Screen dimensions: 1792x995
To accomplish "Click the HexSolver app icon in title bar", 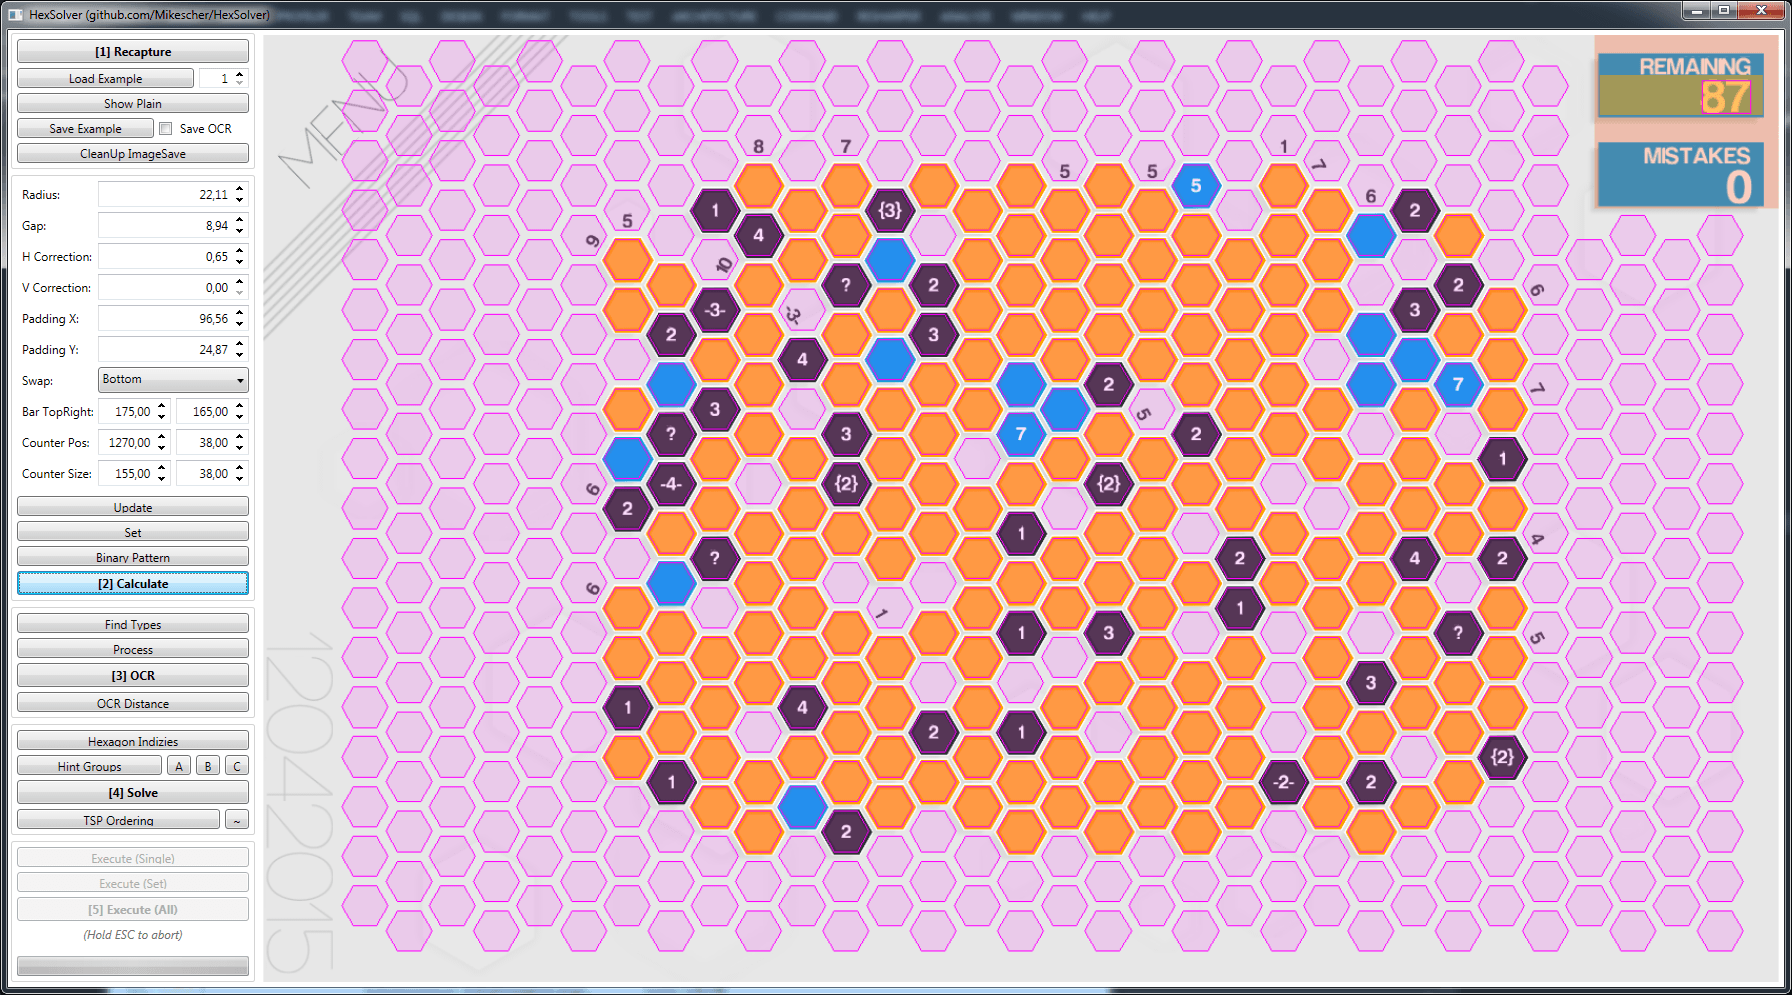I will point(15,14).
